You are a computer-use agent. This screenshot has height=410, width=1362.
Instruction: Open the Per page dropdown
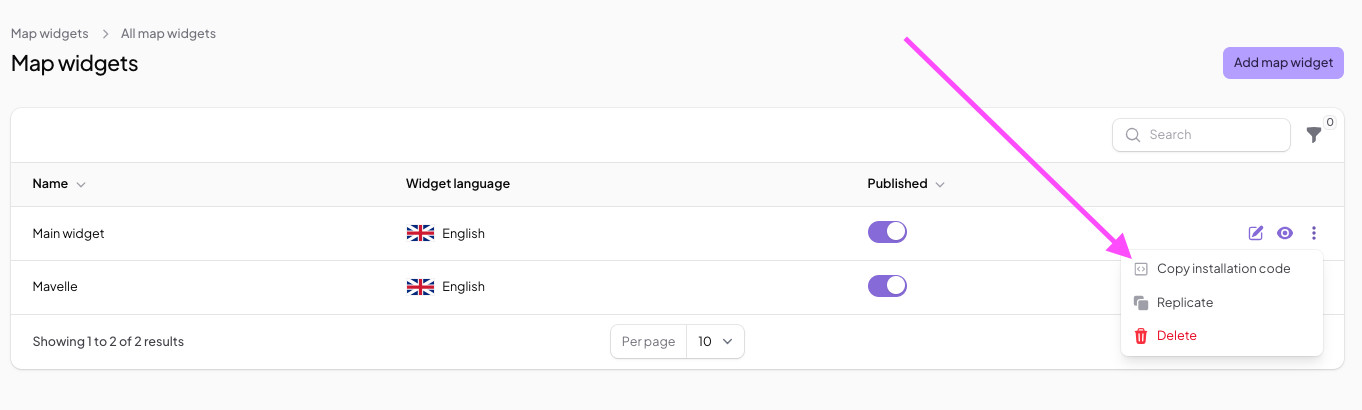(x=715, y=342)
